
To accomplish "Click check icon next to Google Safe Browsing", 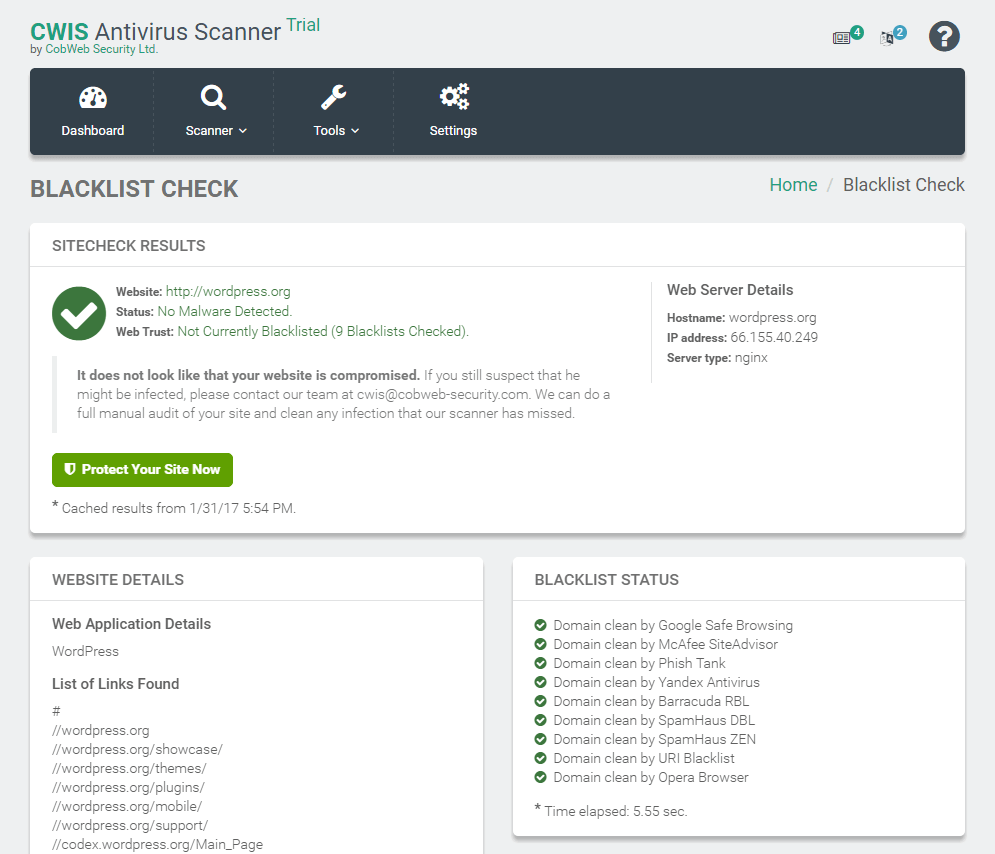I will 540,625.
